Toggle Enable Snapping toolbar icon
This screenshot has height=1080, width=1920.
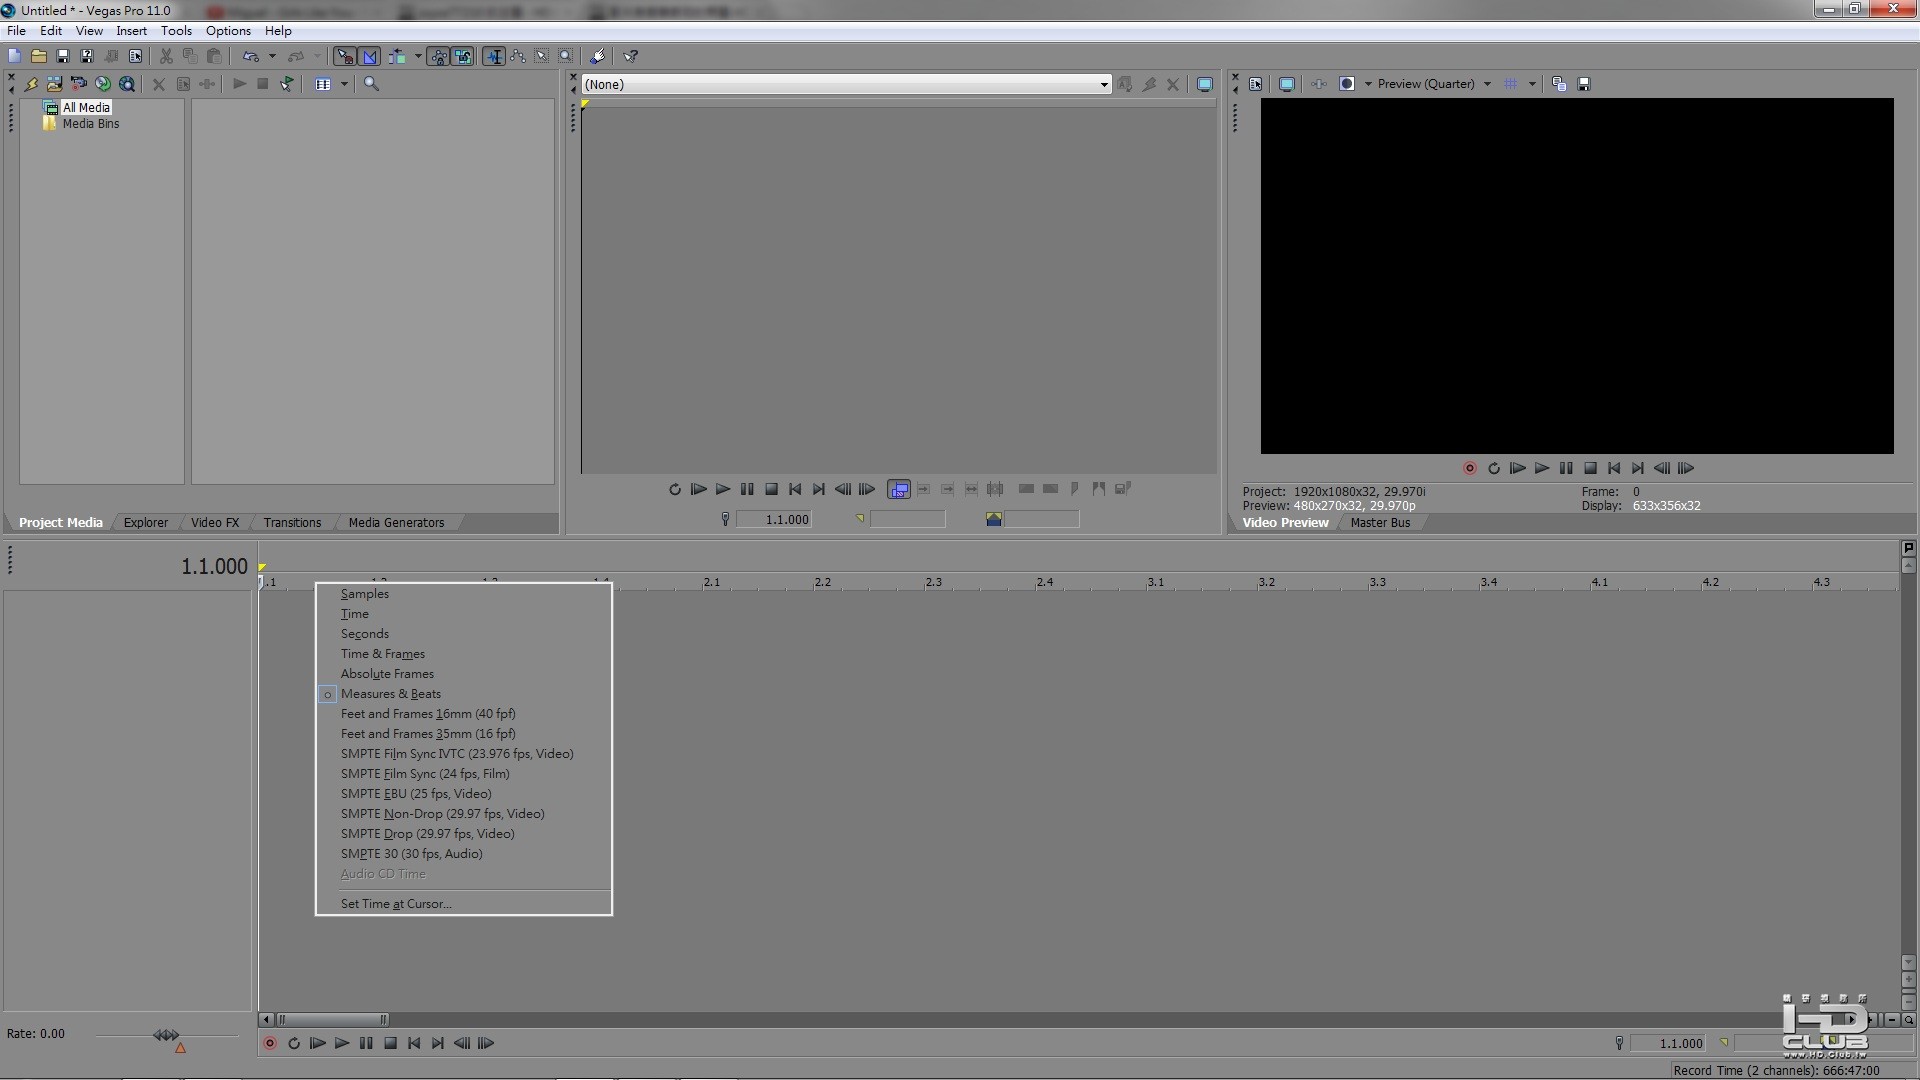click(345, 57)
